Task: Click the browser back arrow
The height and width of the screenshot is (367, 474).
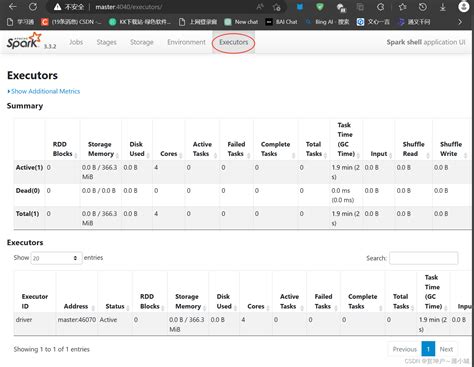Action: (x=13, y=7)
